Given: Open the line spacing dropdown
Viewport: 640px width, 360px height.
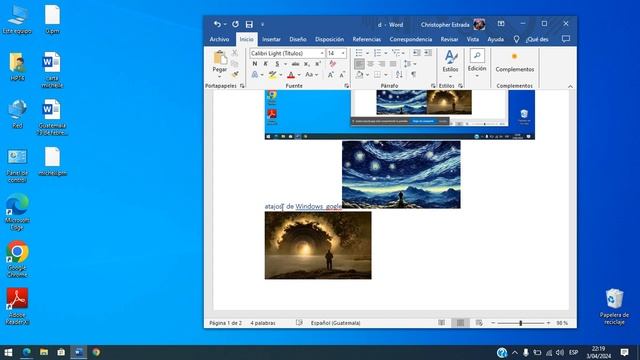Looking at the screenshot, I should pos(409,64).
